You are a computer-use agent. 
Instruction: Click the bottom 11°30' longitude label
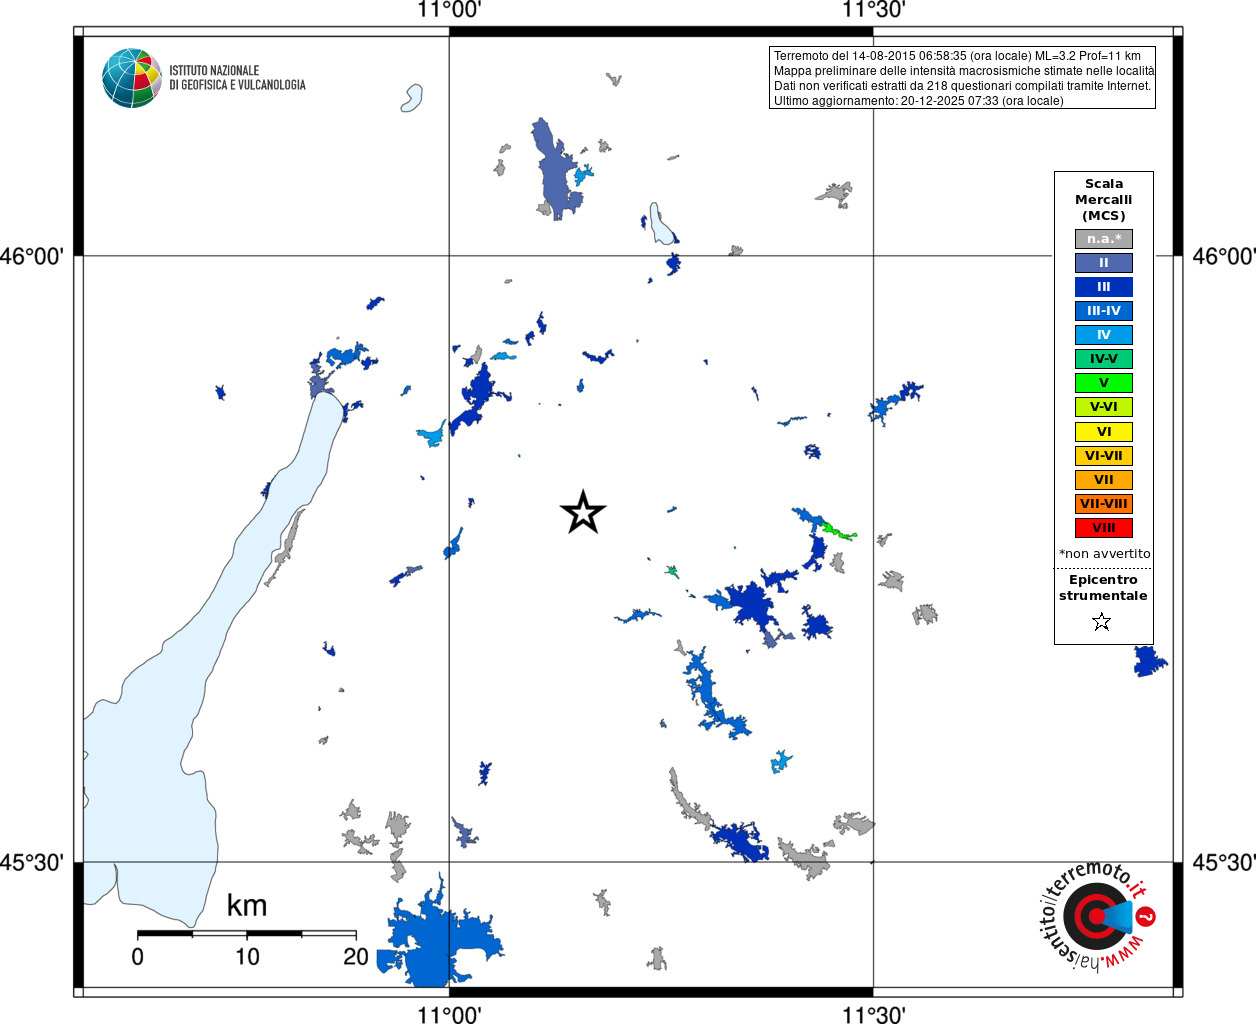873,1013
